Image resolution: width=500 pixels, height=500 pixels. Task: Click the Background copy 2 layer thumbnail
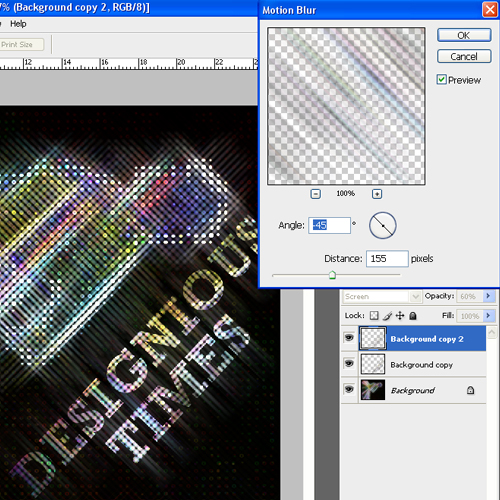(373, 339)
